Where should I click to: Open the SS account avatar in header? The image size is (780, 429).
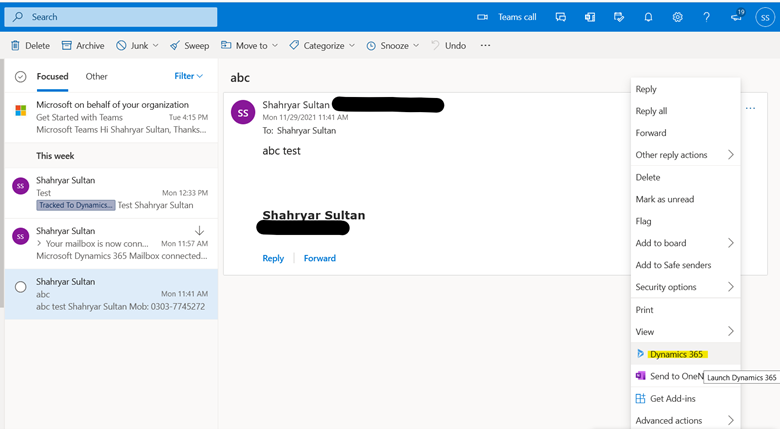[765, 17]
